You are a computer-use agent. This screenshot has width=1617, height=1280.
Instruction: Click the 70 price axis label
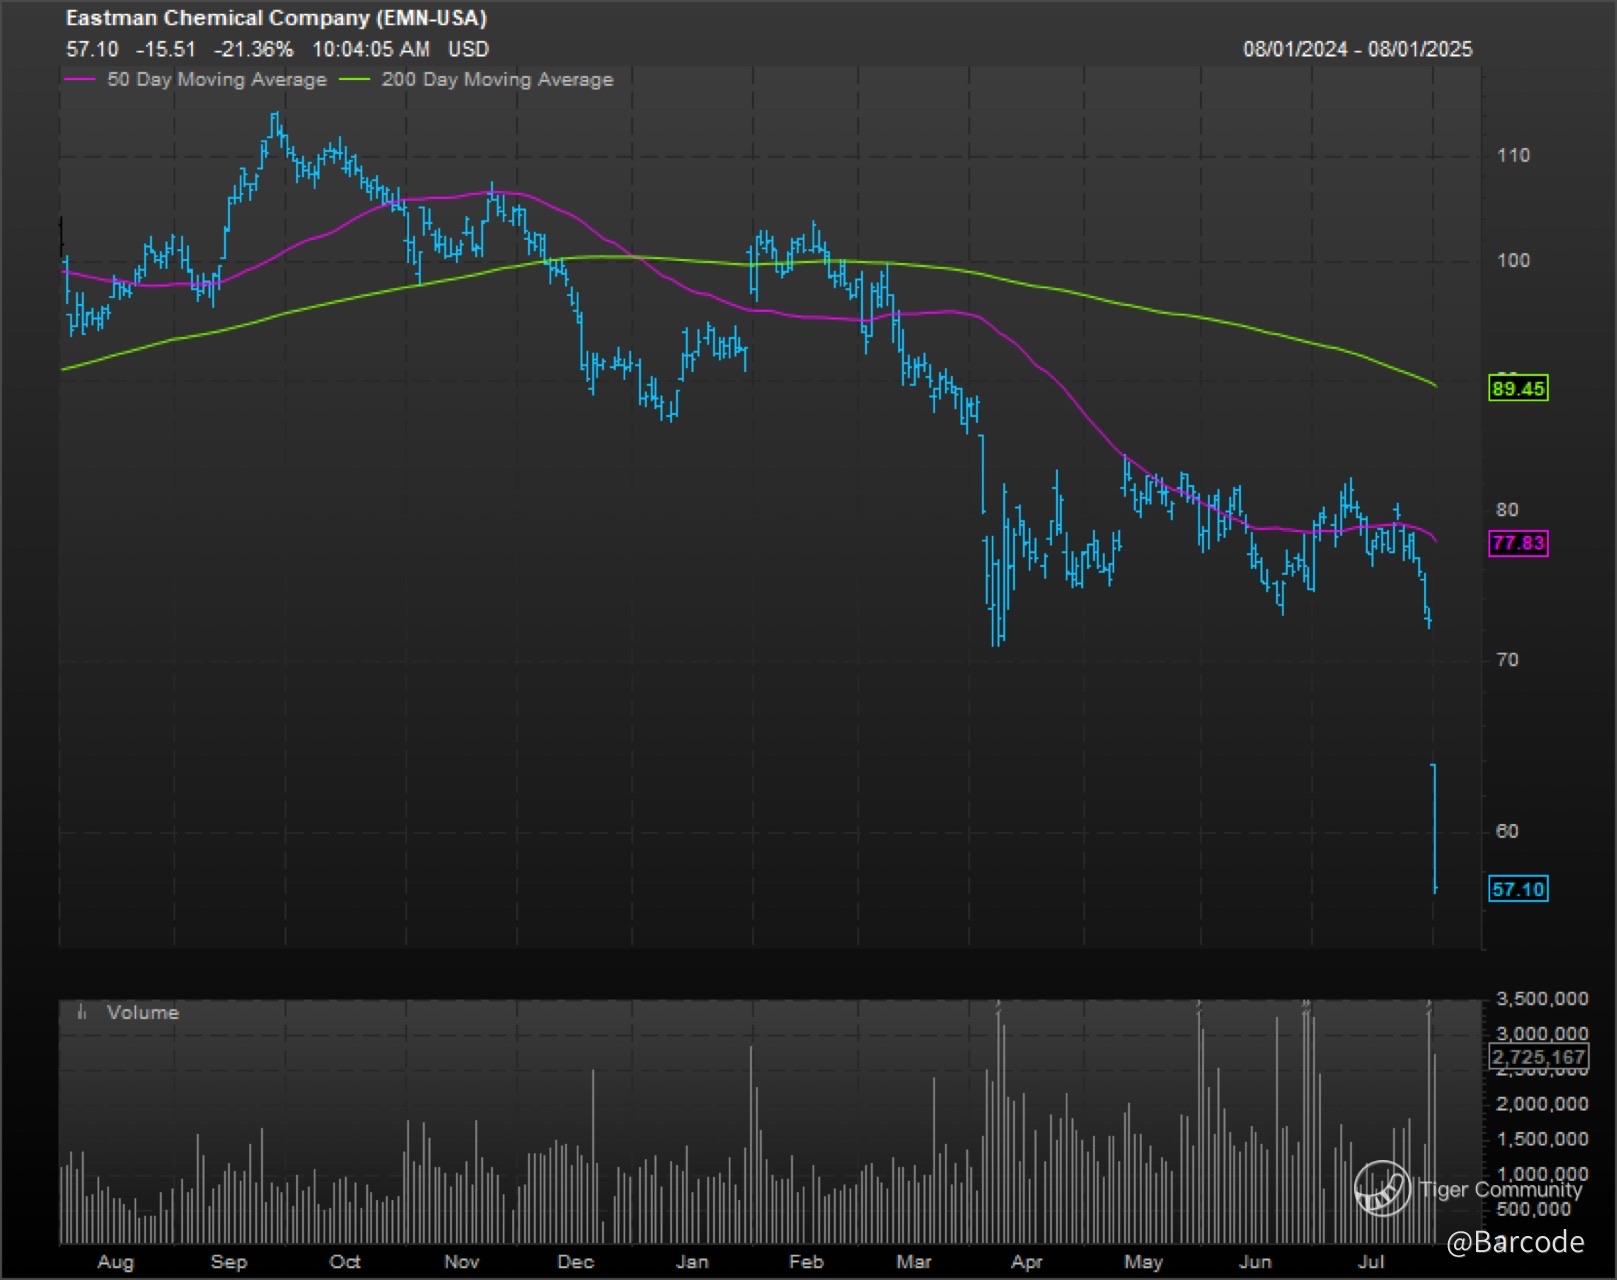coord(1507,659)
